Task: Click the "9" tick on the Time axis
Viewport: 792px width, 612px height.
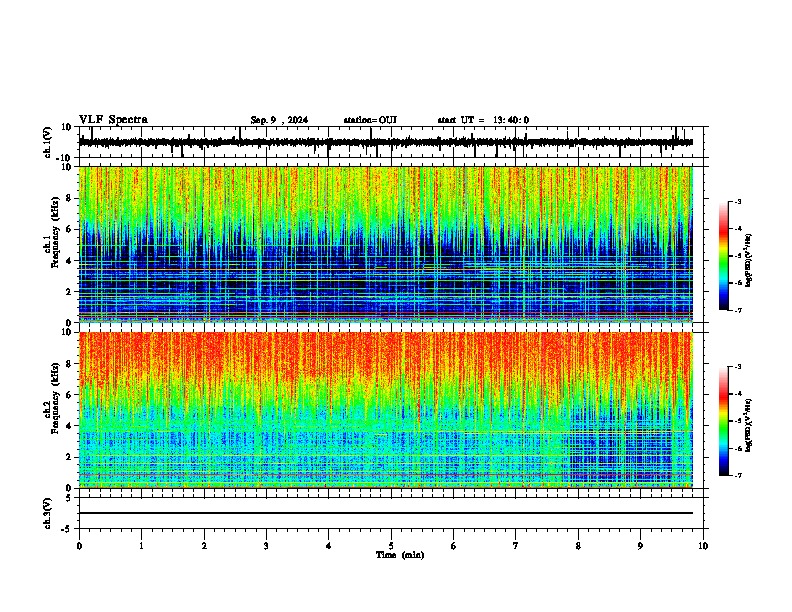Action: pyautogui.click(x=640, y=546)
